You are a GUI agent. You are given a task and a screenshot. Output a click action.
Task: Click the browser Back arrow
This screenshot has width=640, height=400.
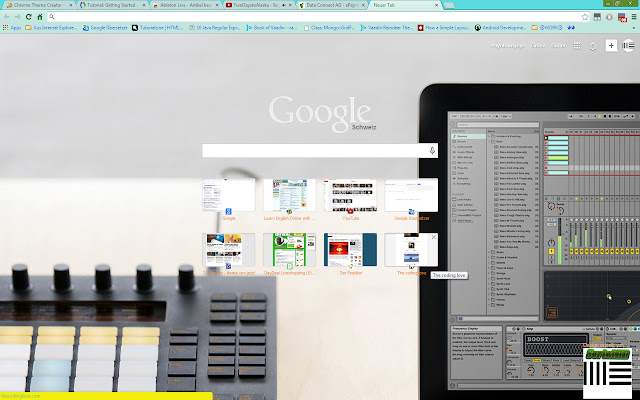tap(7, 17)
